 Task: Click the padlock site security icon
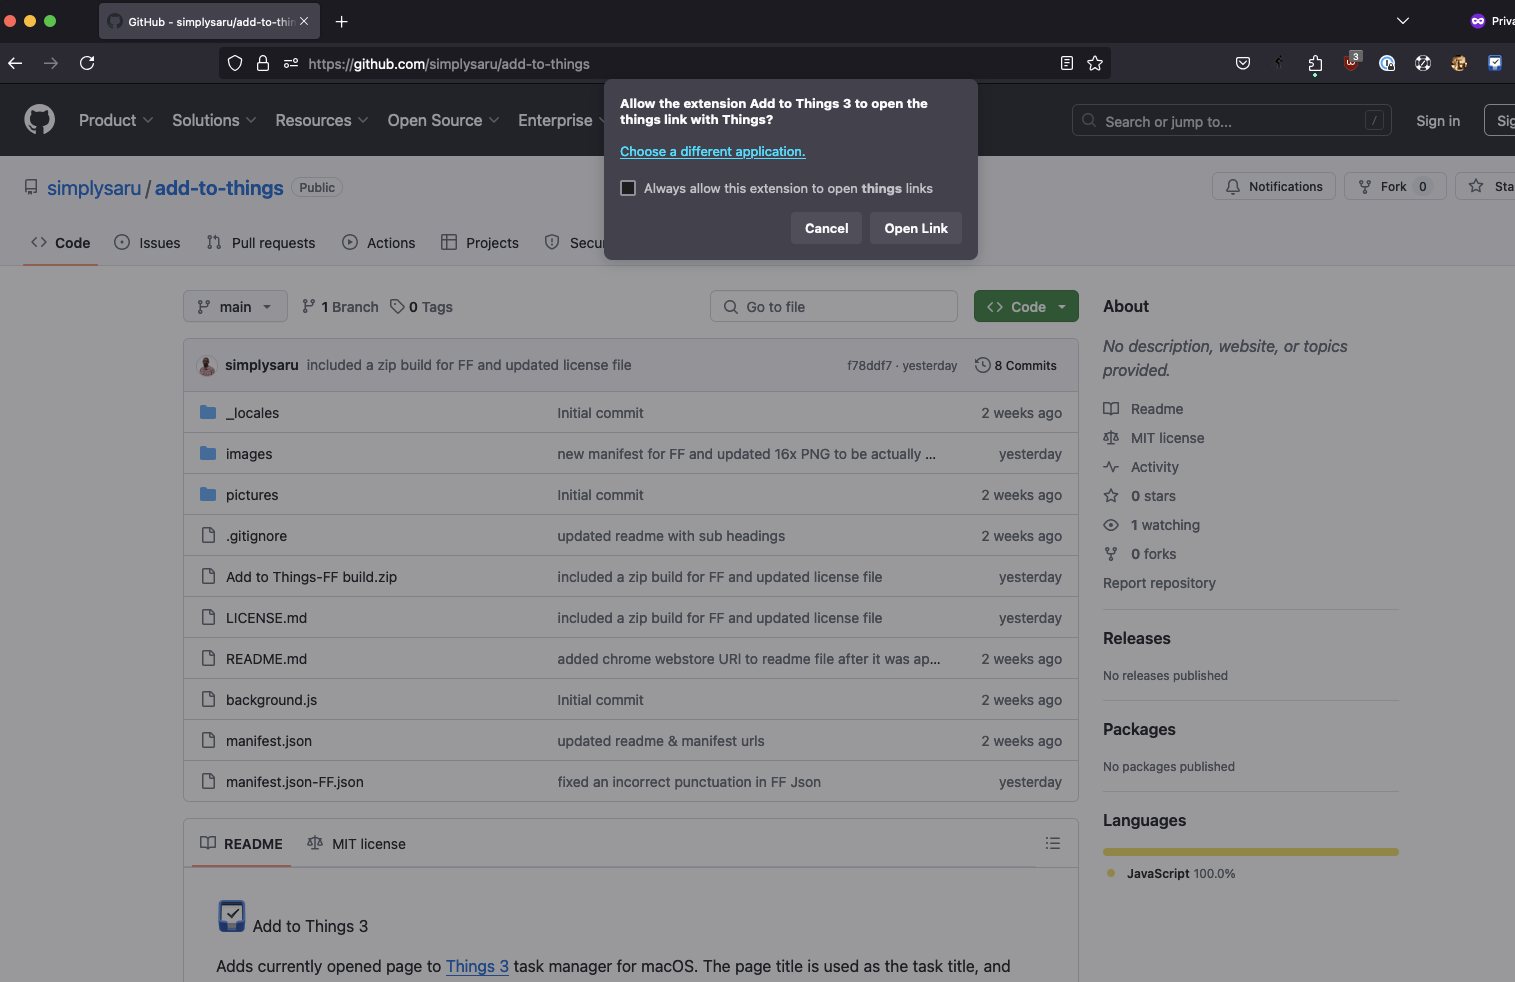263,63
